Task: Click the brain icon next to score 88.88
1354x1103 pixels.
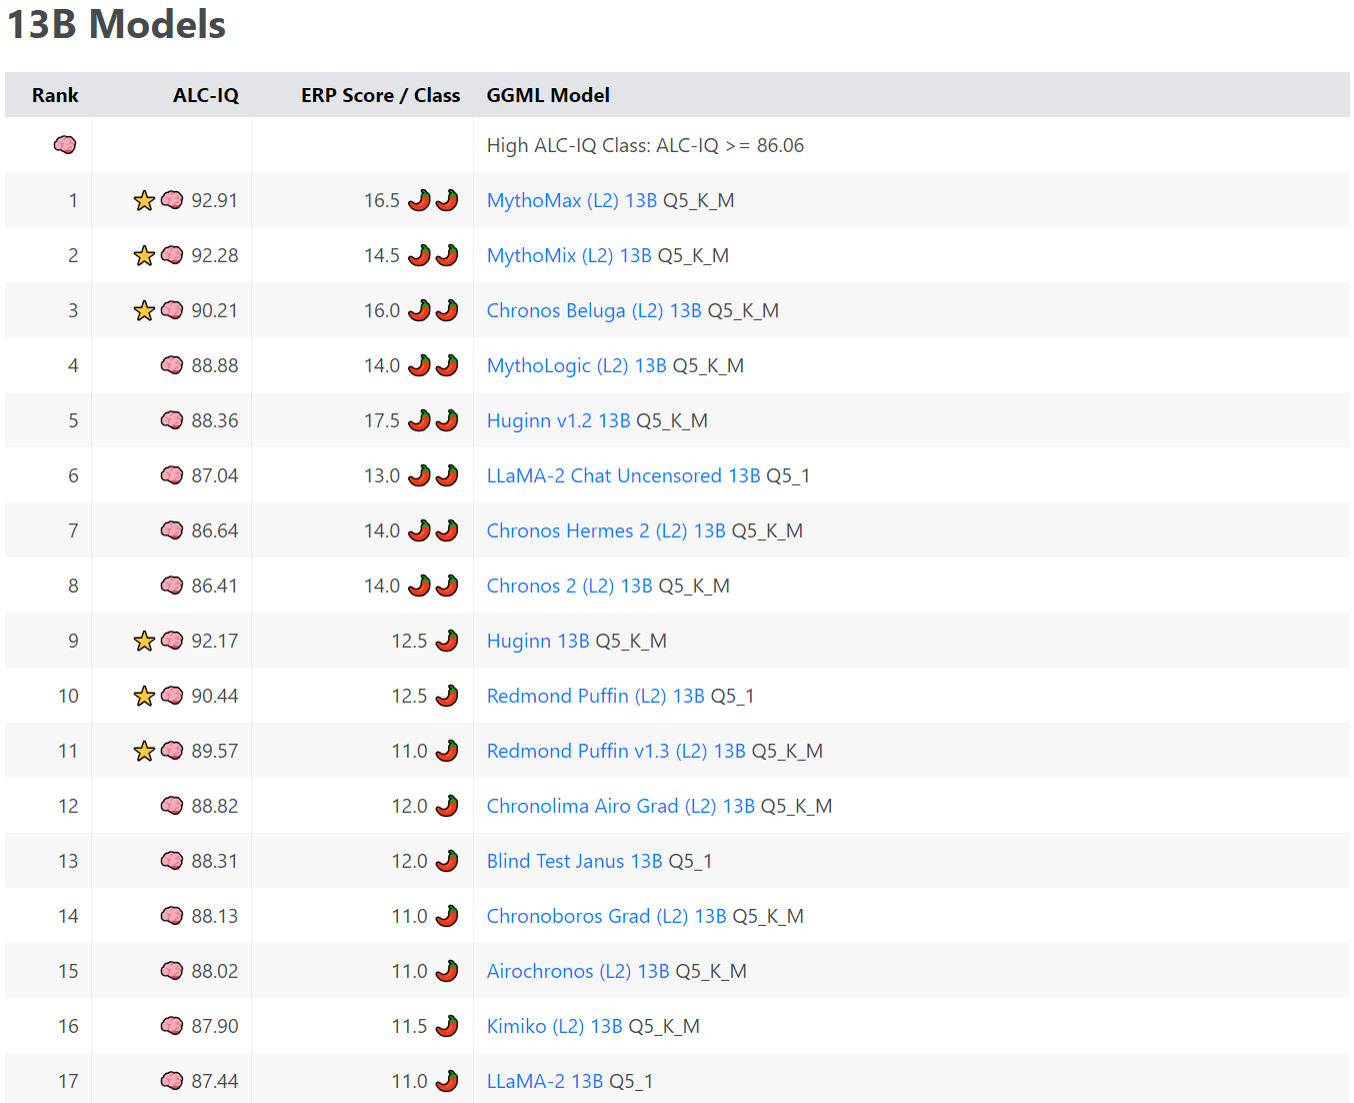Action: click(x=172, y=365)
